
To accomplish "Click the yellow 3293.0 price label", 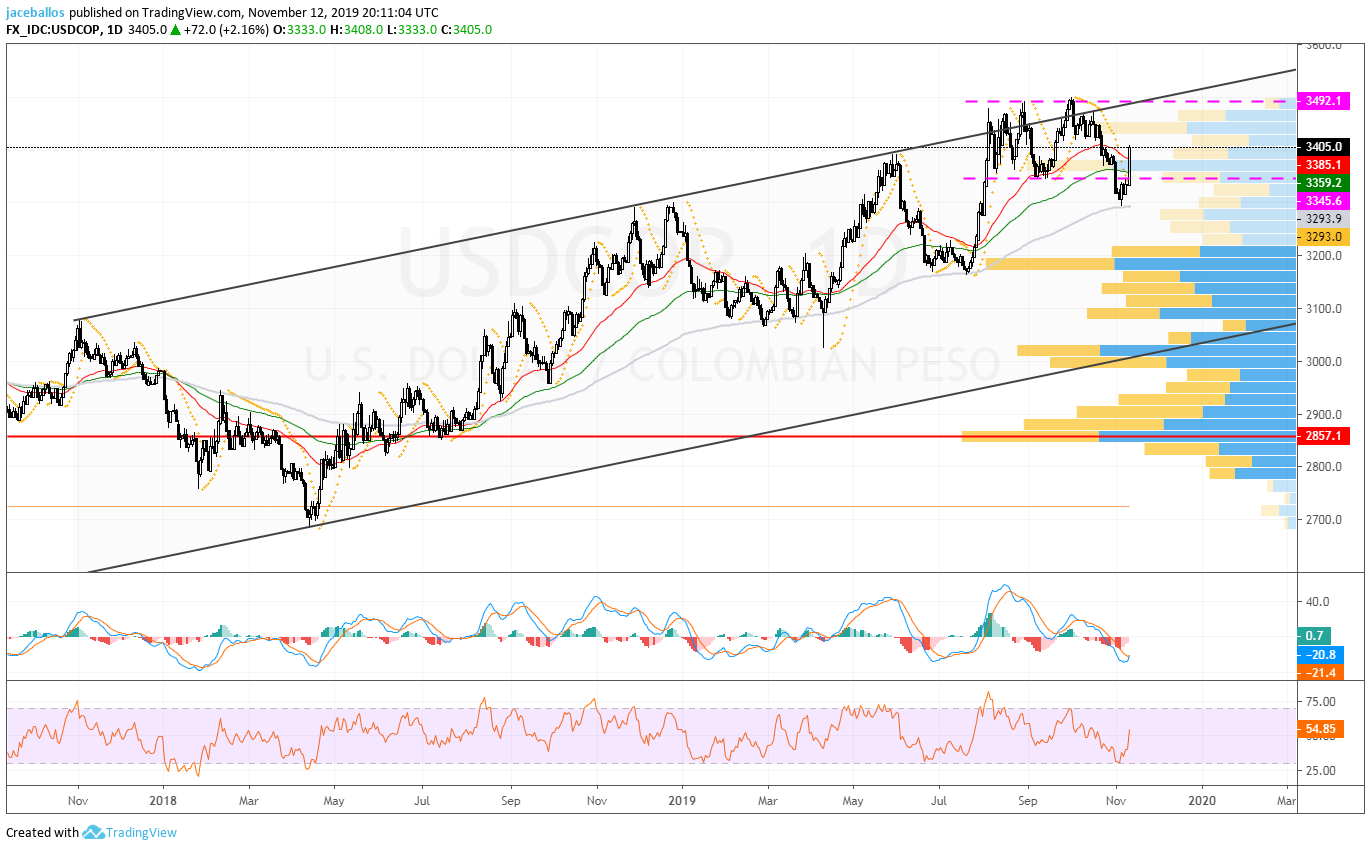I will tap(1325, 236).
